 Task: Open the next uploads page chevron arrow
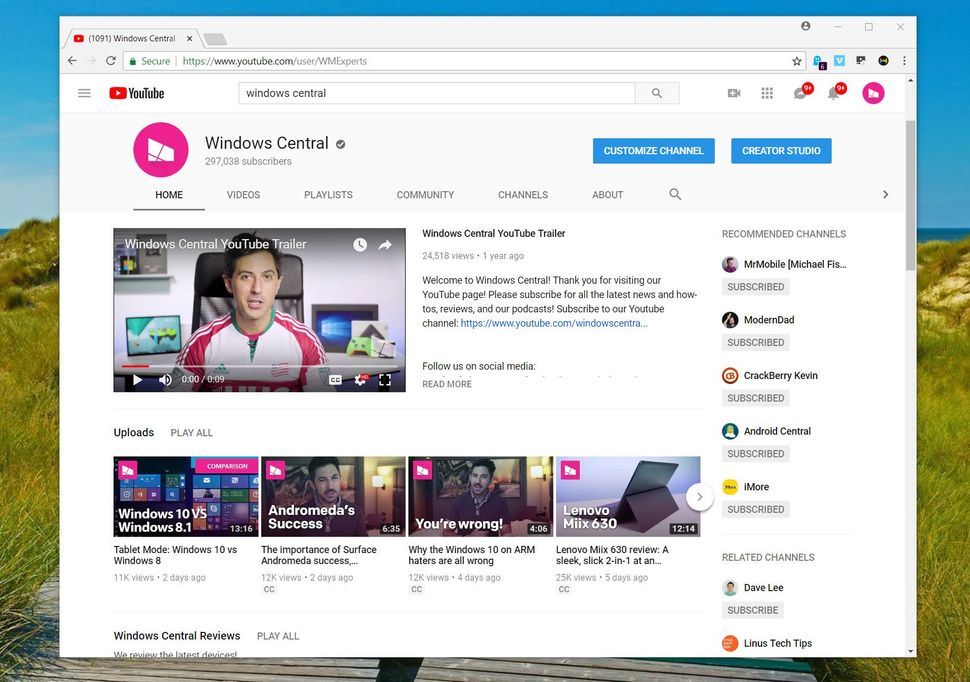(x=700, y=495)
